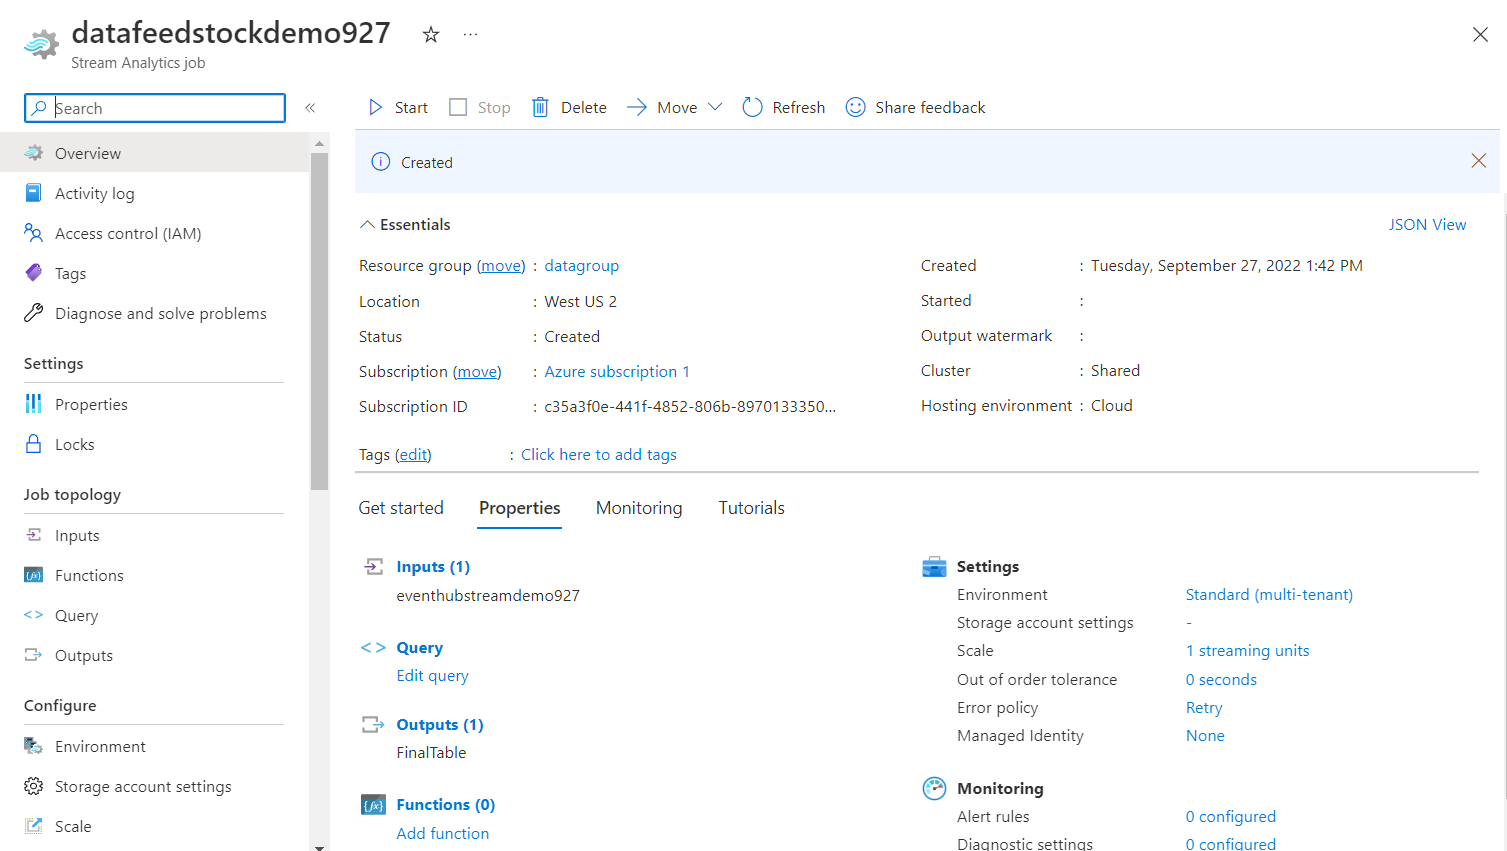The image size is (1507, 851).
Task: Toggle favorite star for the job
Action: click(430, 33)
